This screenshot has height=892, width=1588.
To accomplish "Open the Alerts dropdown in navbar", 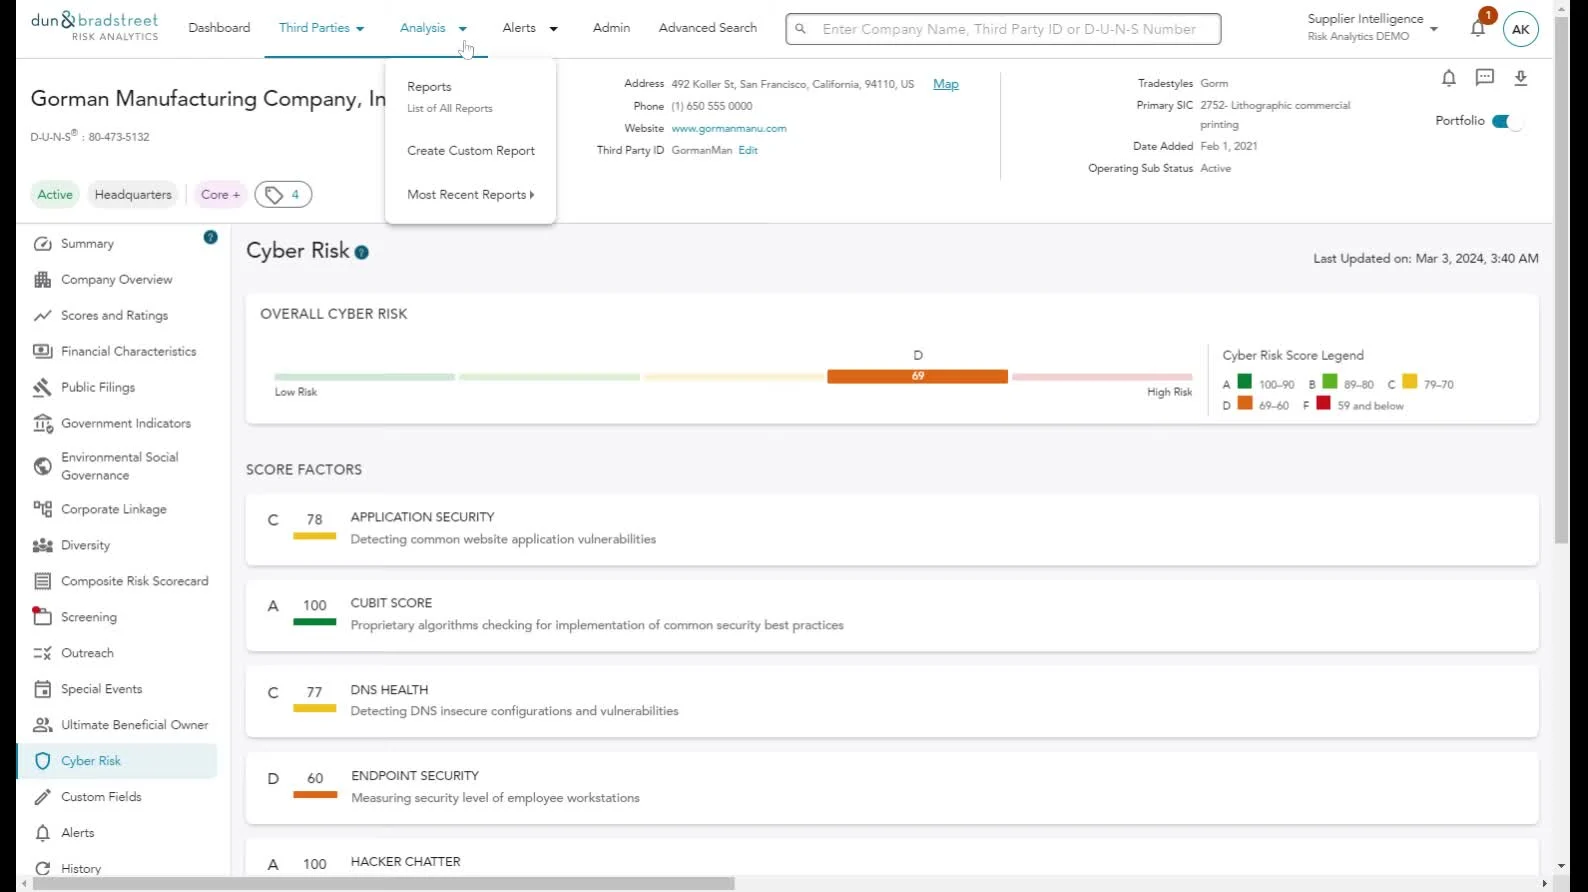I will [x=530, y=28].
